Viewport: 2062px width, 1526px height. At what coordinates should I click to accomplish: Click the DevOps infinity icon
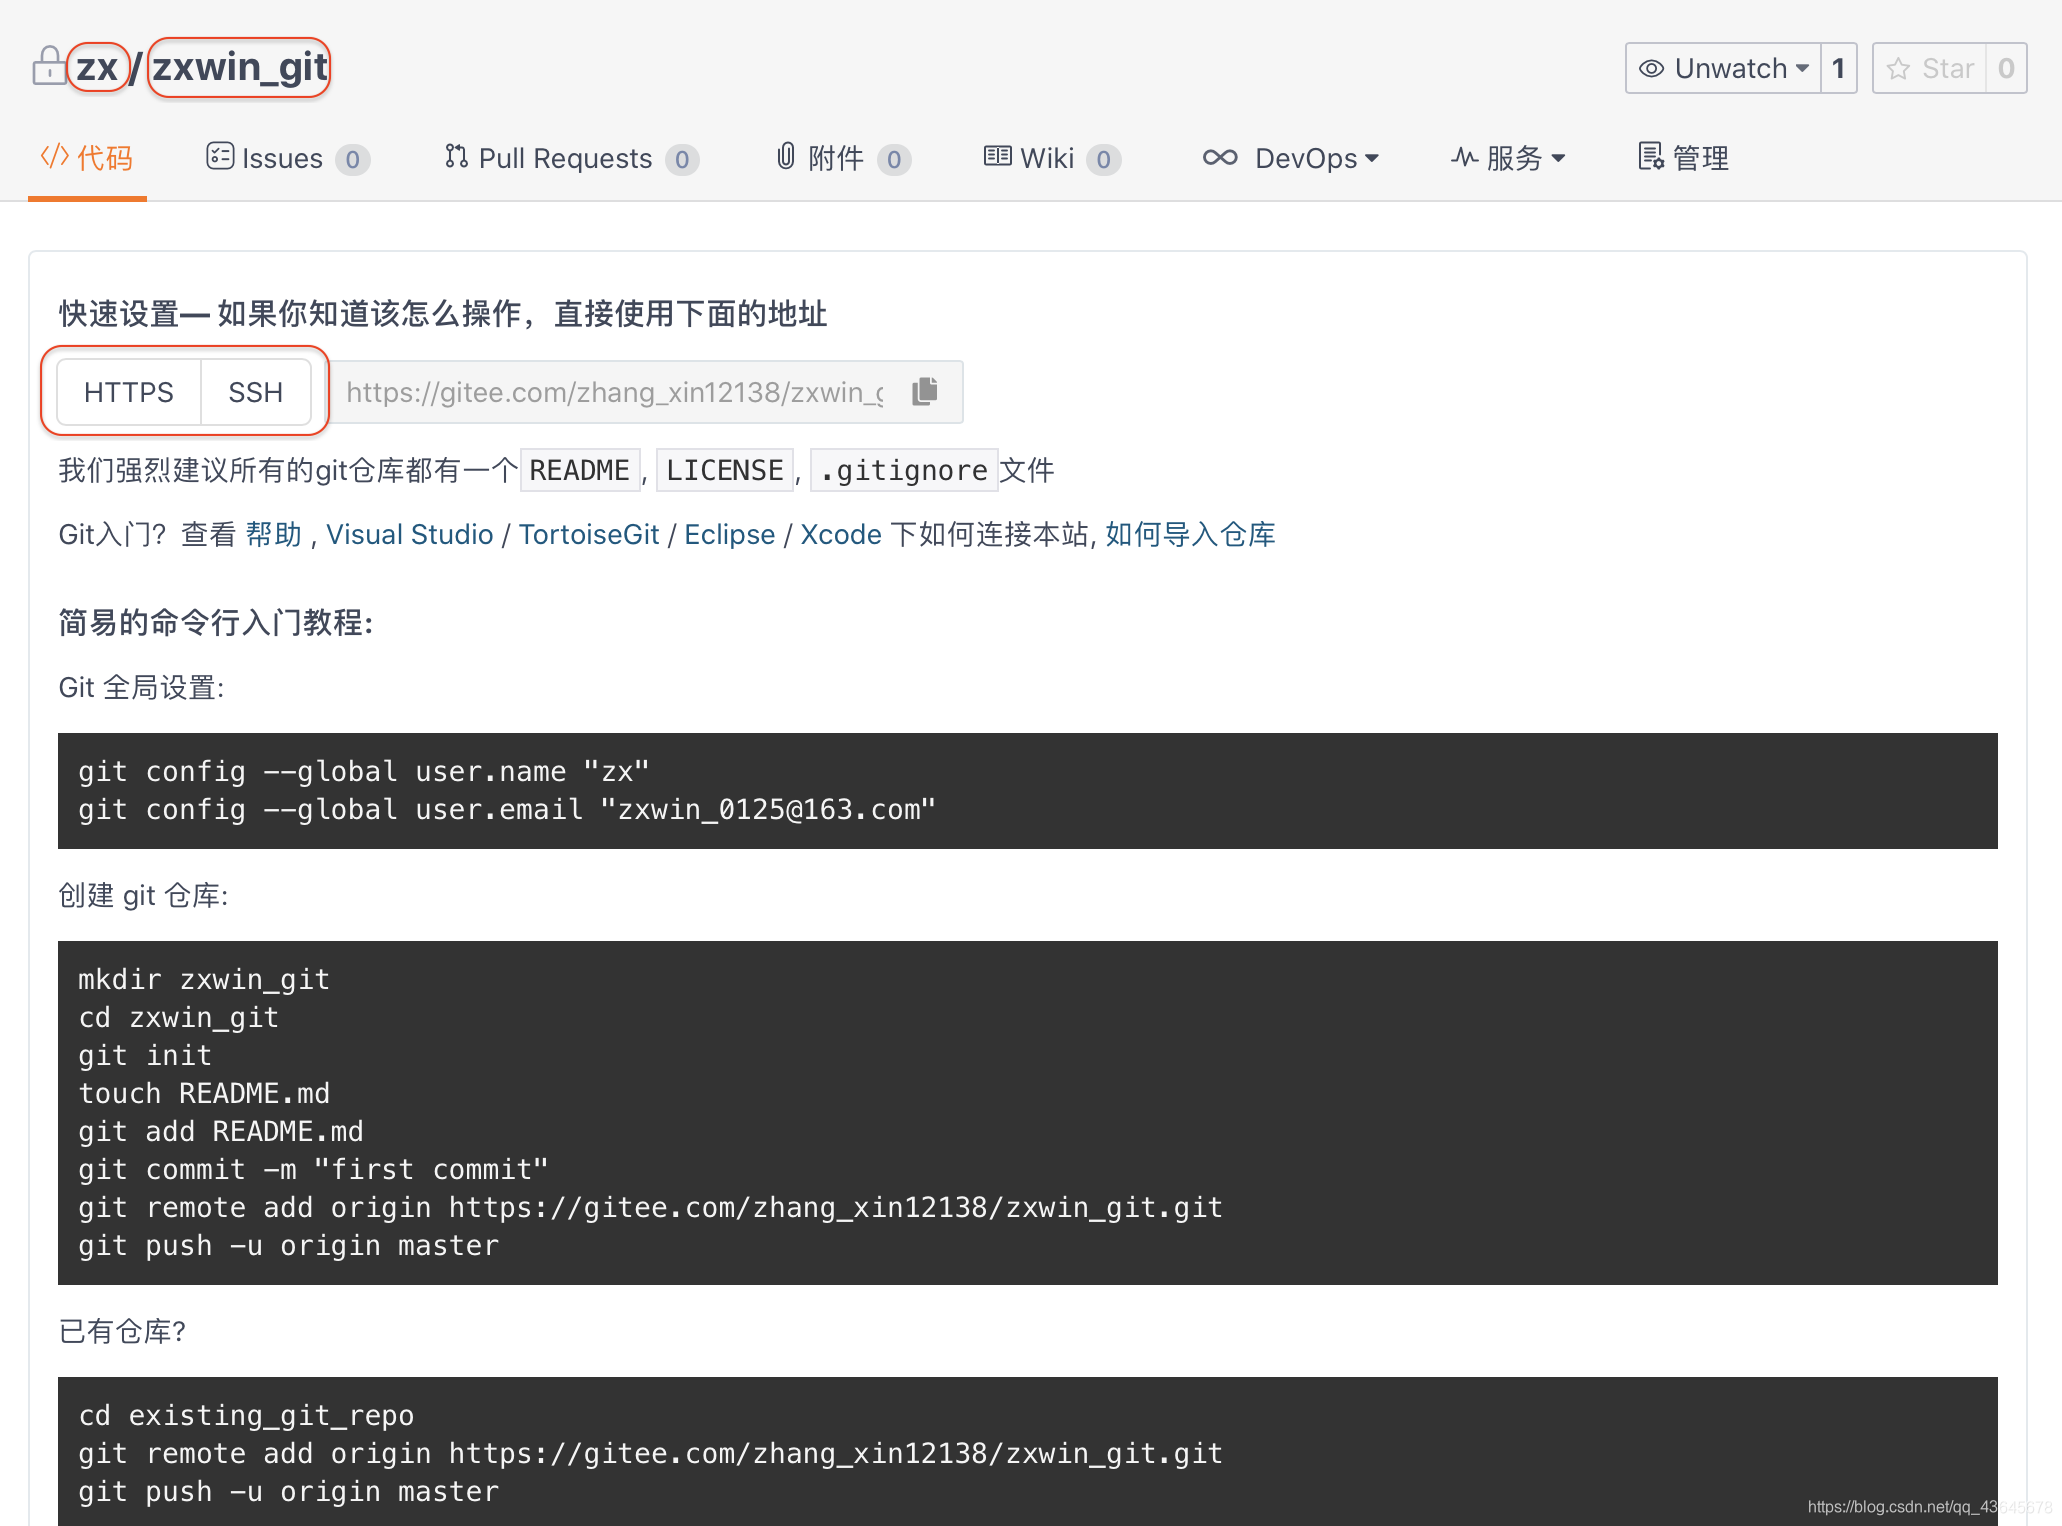(x=1220, y=157)
